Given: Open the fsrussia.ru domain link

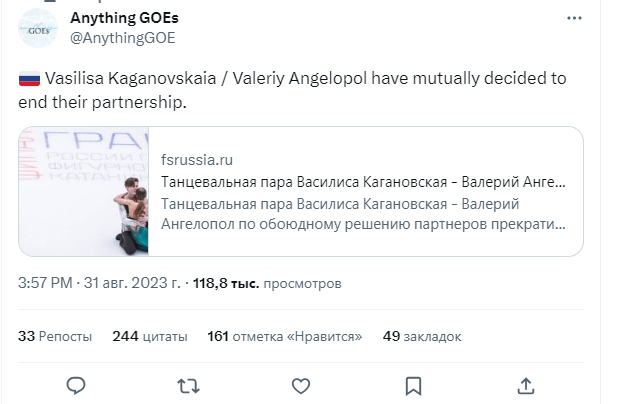Looking at the screenshot, I should [197, 160].
